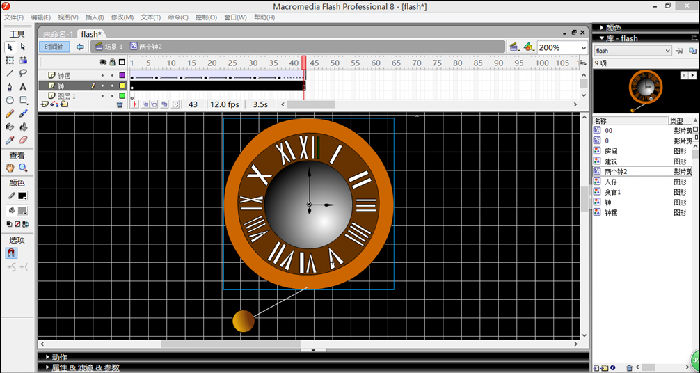Screen dimensions: 700x373
Task: Click the yellow outline color swatch of selected layer
Action: (122, 85)
